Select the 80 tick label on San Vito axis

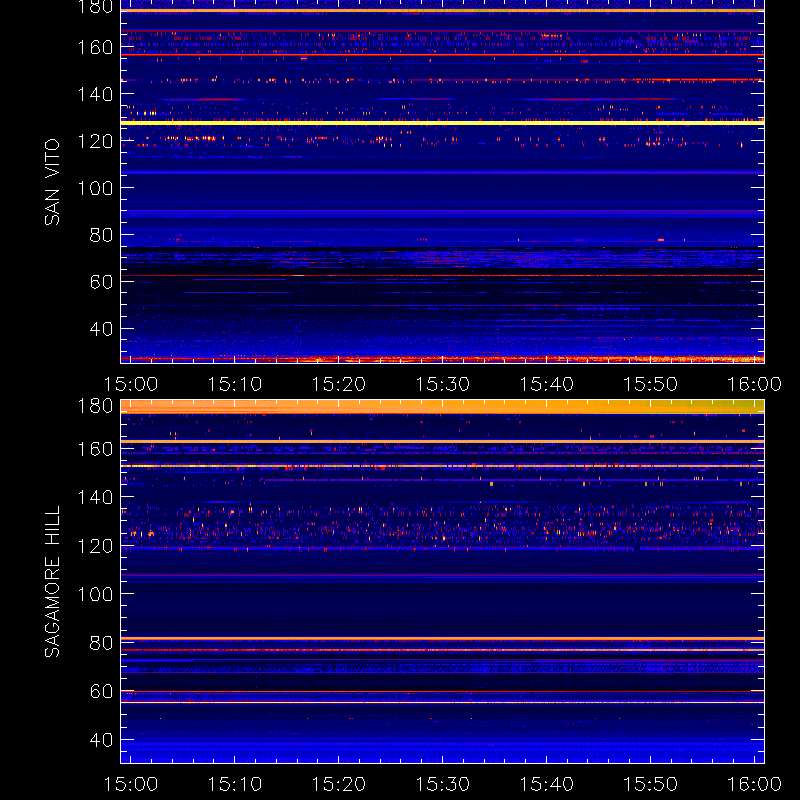(x=101, y=235)
